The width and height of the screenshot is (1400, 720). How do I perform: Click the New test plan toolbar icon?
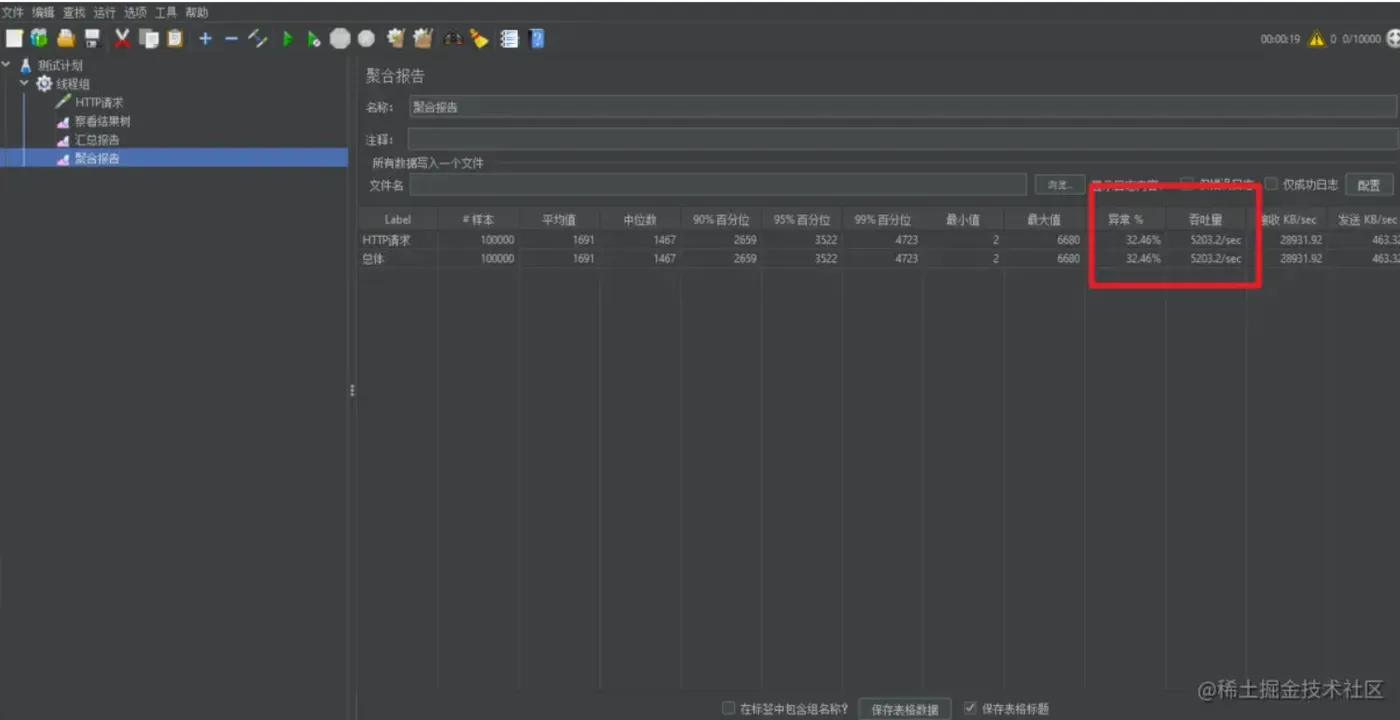pos(14,39)
